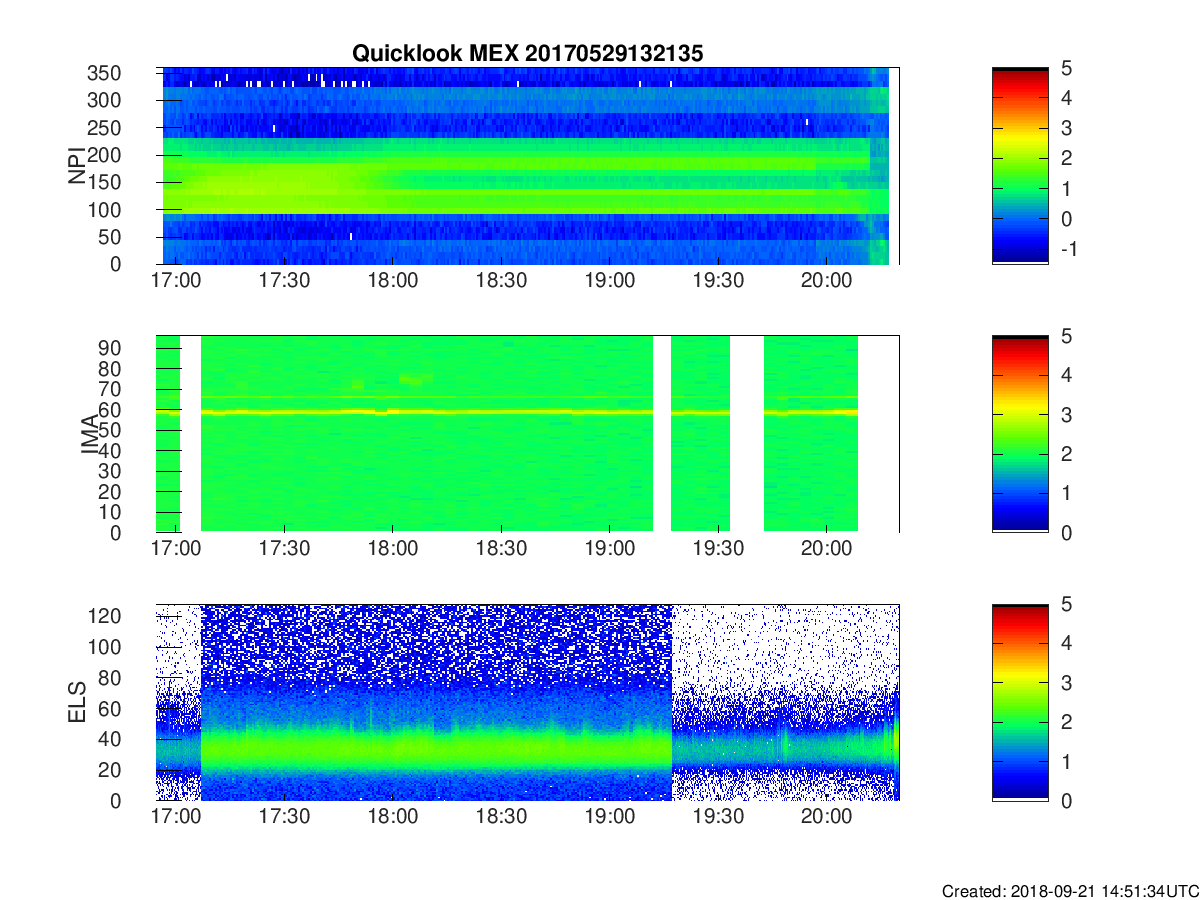
Task: Click the 20:00 tick label under ELS panel
Action: click(826, 818)
